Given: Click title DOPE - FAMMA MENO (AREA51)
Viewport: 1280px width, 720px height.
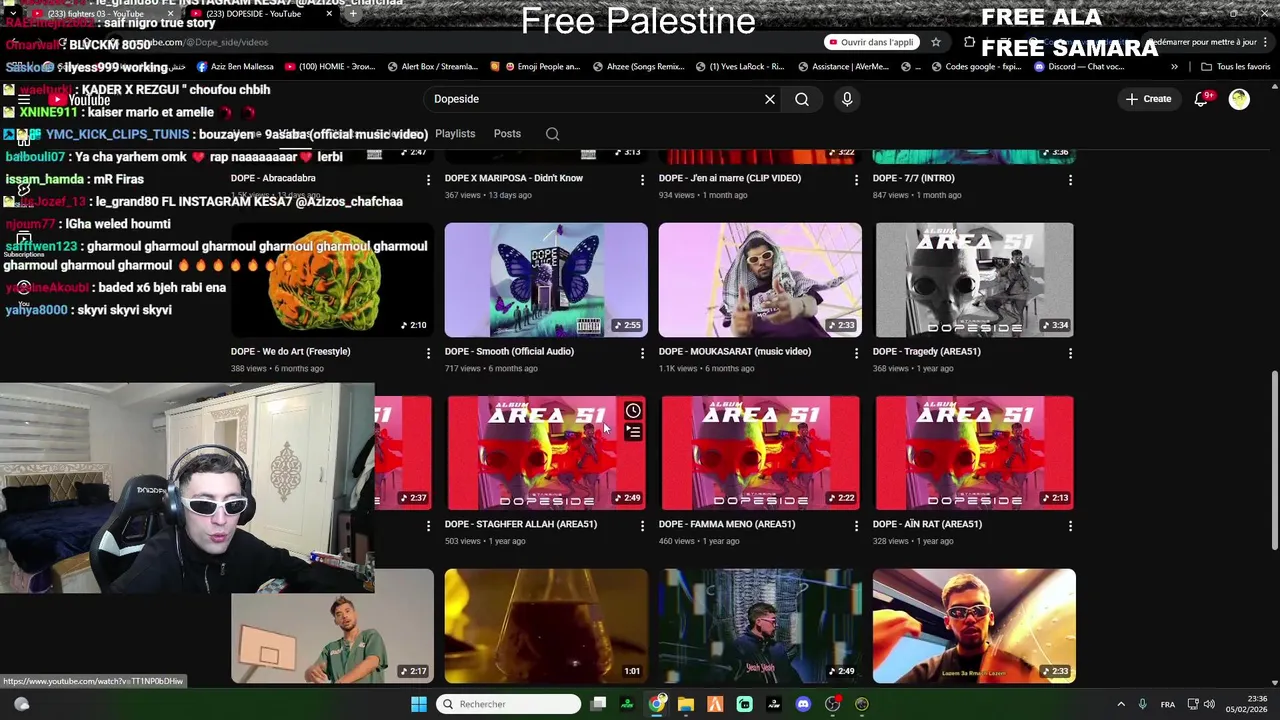Looking at the screenshot, I should (x=727, y=524).
